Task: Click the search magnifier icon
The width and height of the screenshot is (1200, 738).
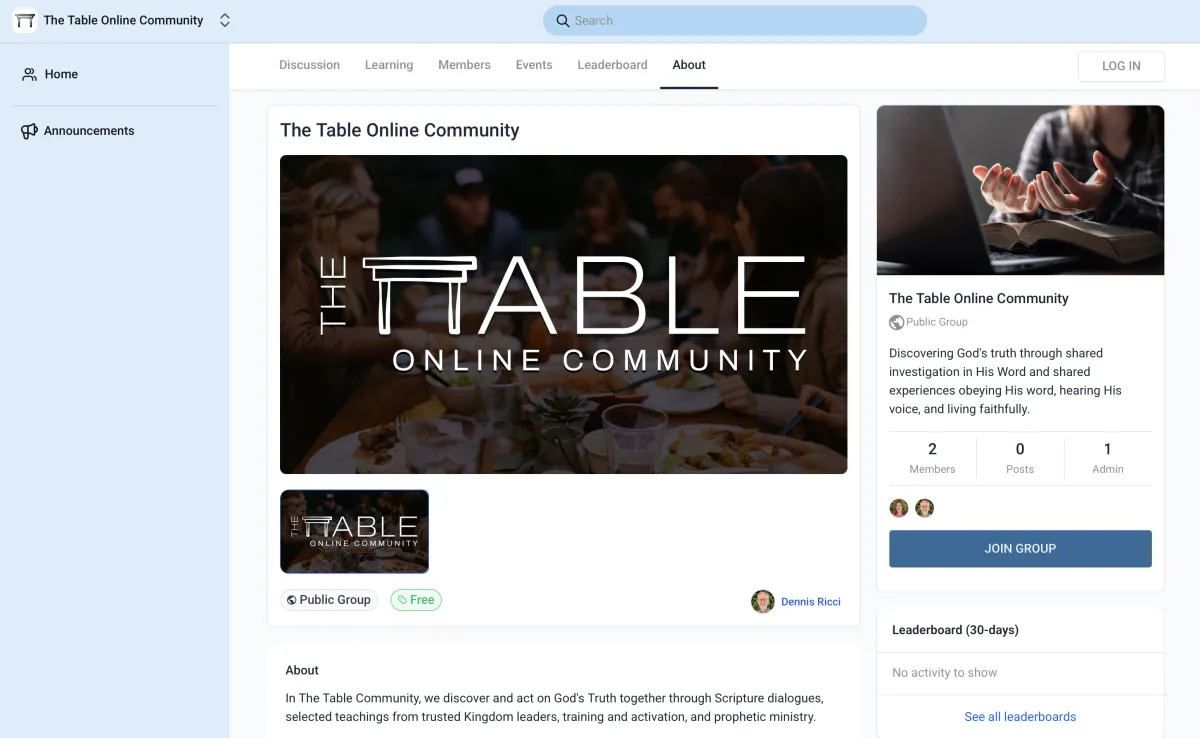Action: click(x=564, y=21)
